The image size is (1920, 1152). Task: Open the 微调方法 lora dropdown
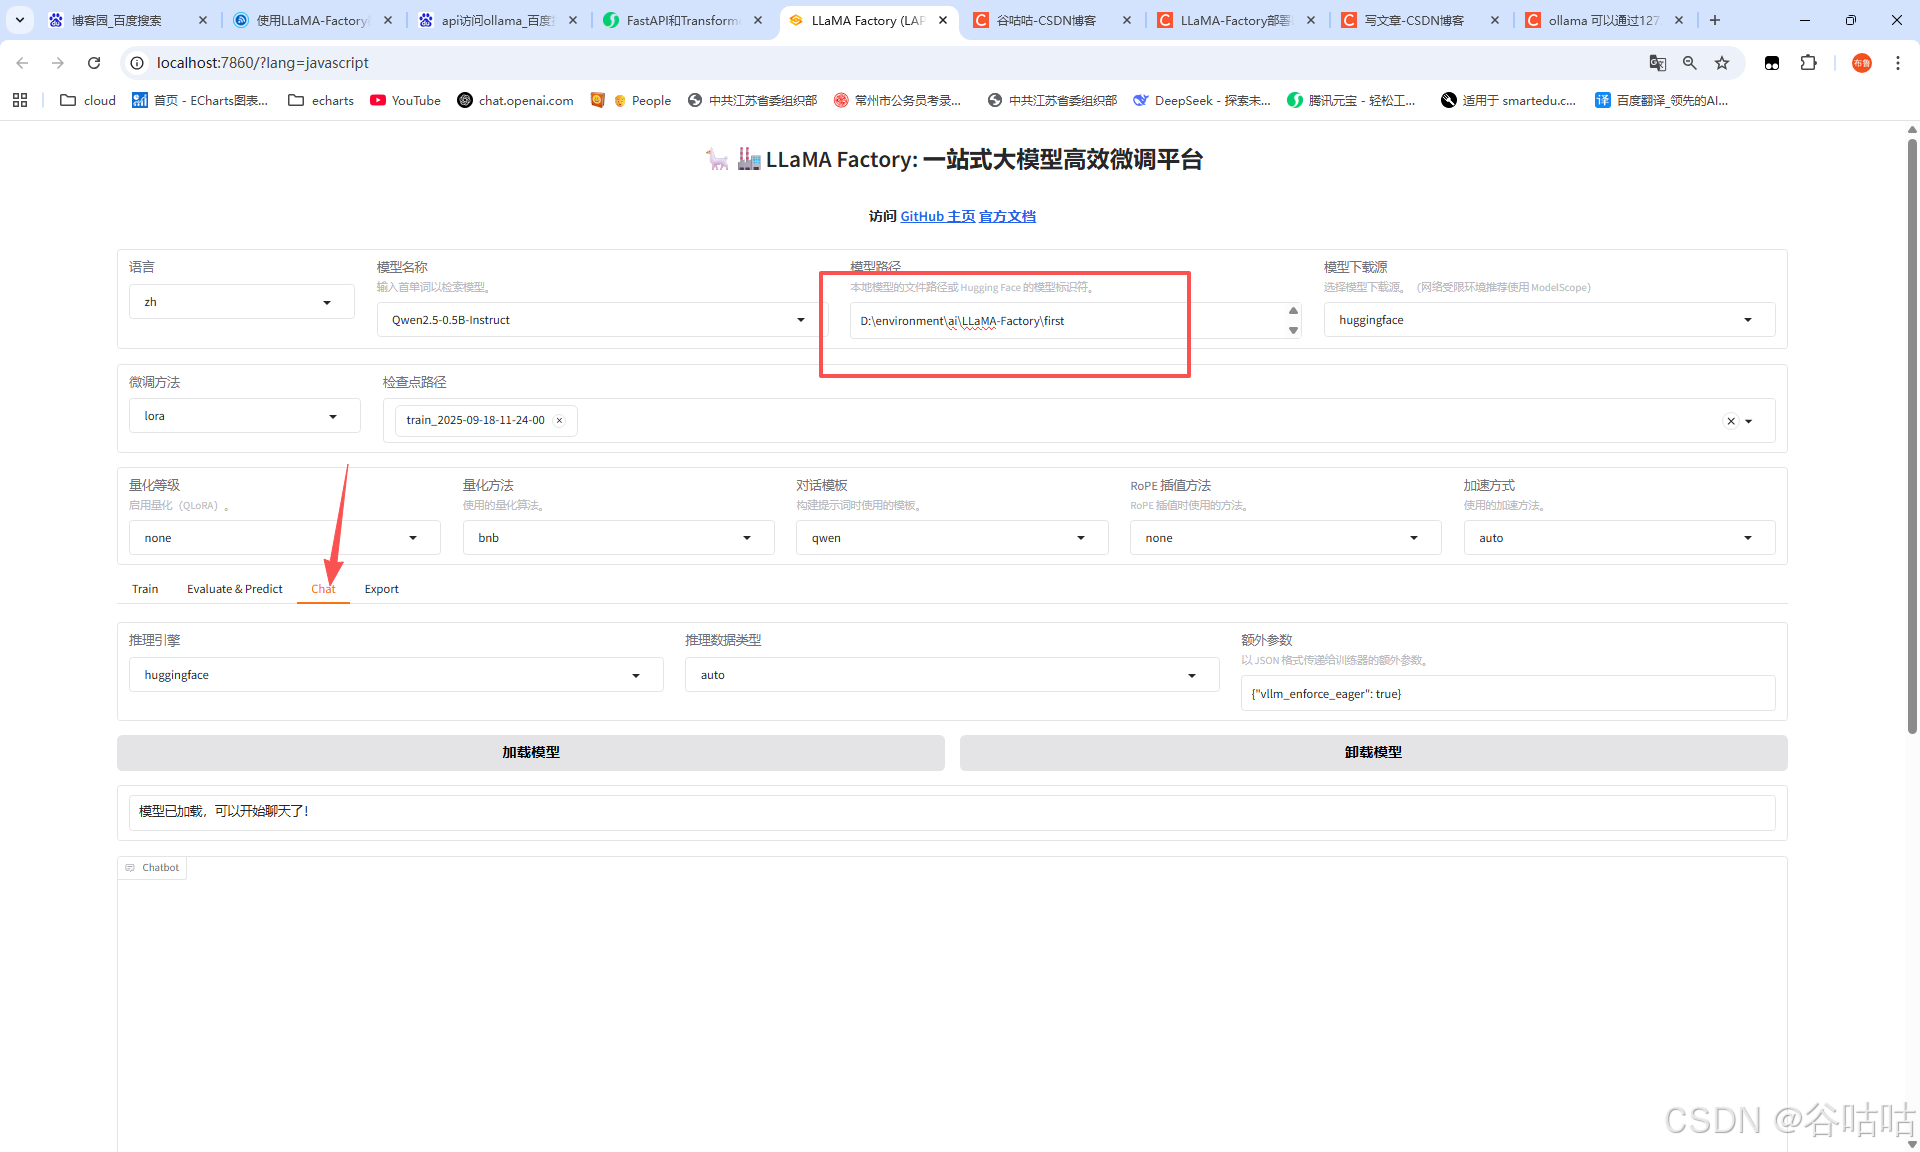click(244, 416)
